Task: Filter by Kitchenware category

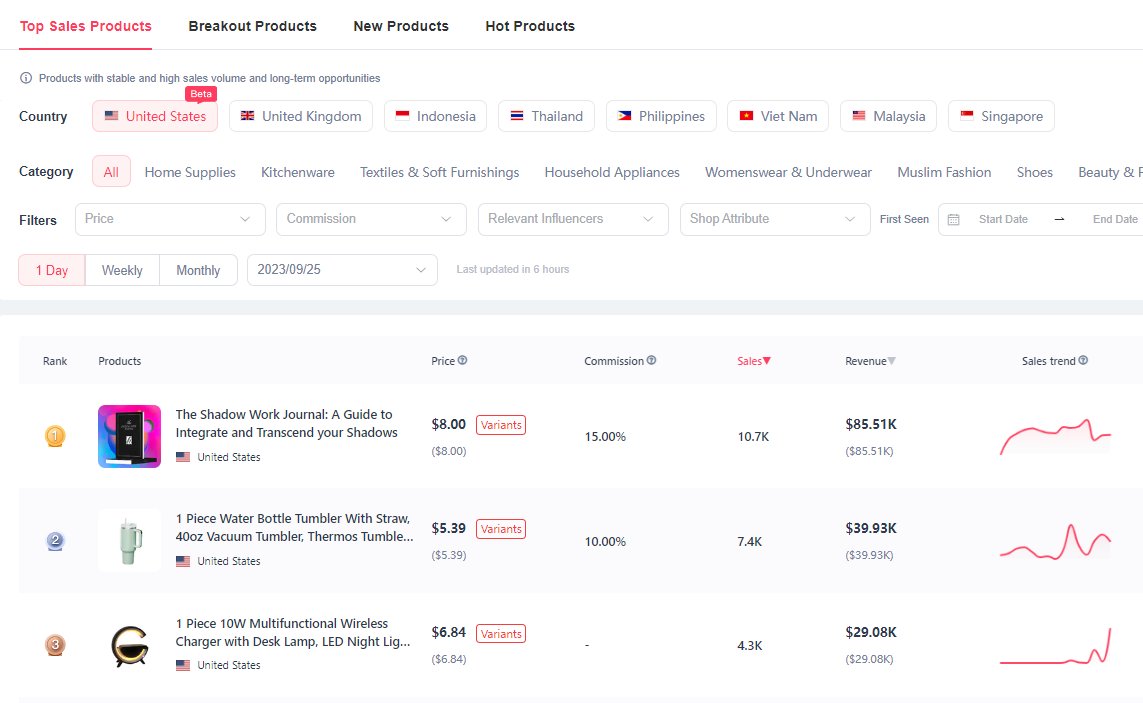Action: point(297,172)
